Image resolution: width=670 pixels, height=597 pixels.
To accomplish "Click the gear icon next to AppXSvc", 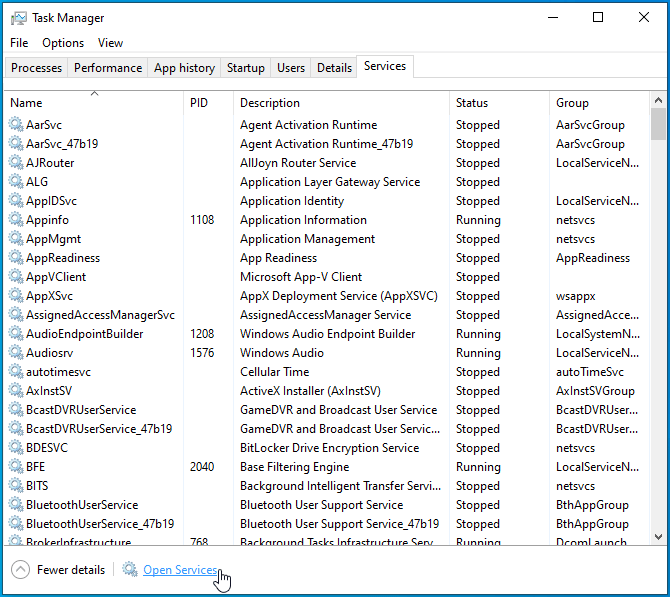I will point(16,295).
